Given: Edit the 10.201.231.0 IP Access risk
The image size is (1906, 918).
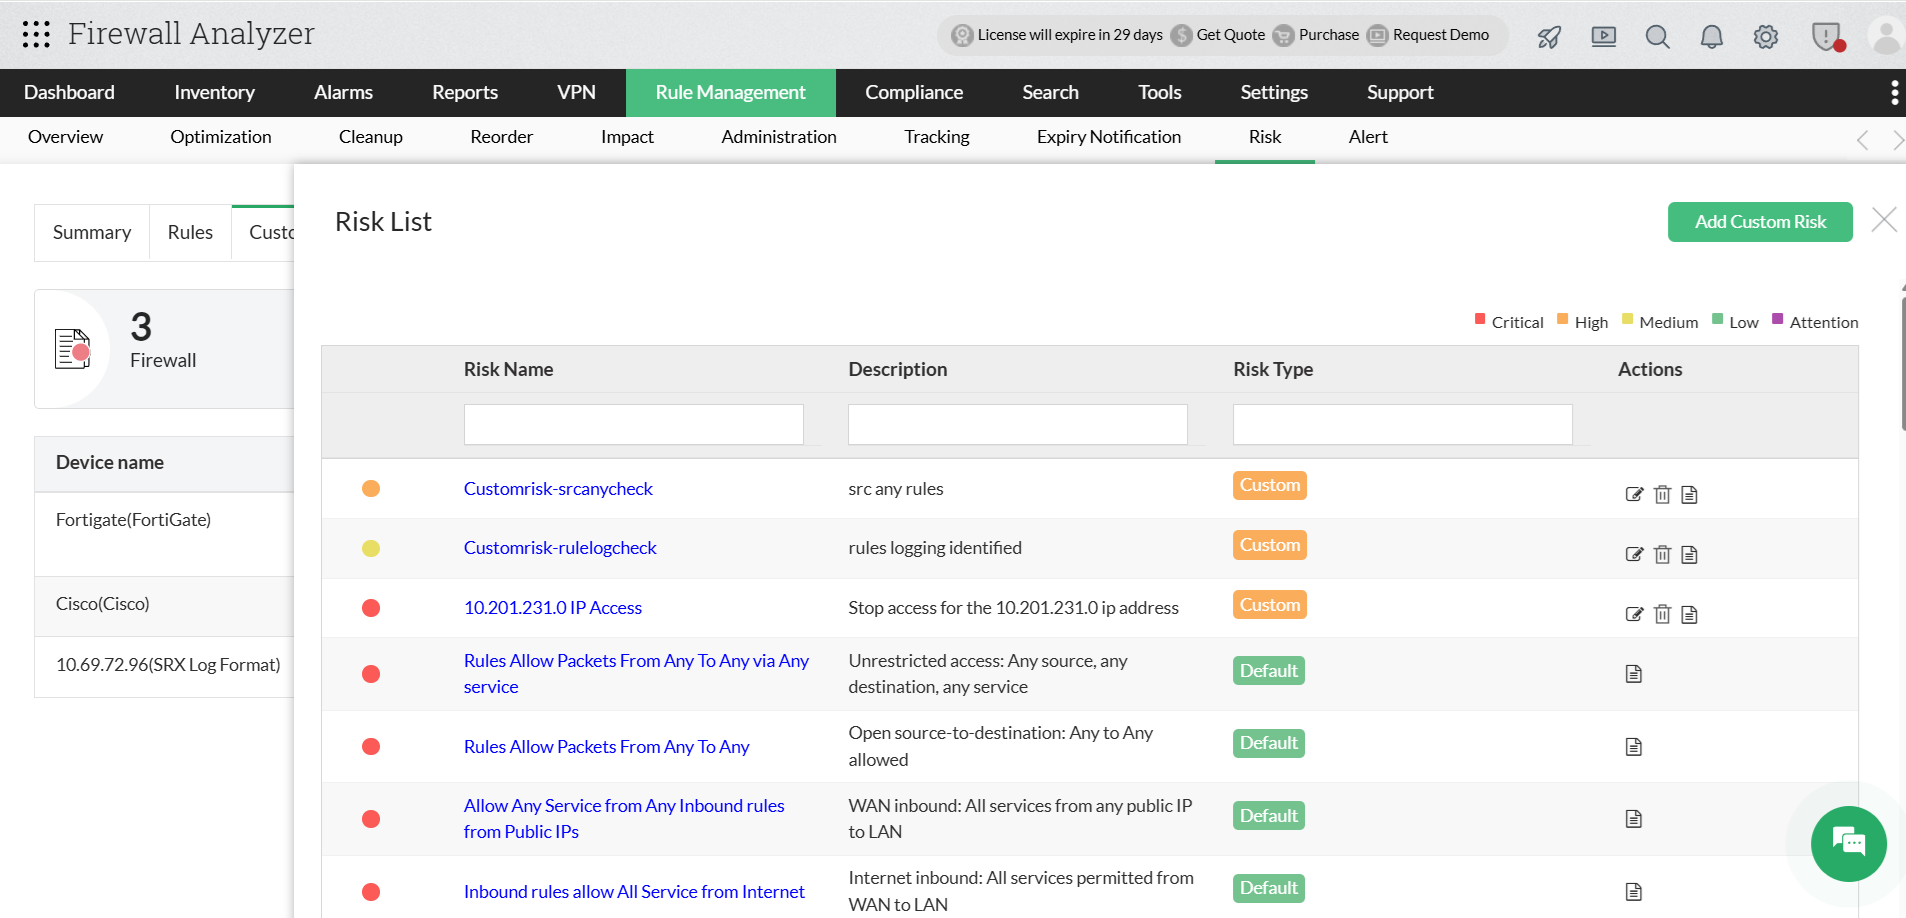Looking at the screenshot, I should [x=1634, y=614].
